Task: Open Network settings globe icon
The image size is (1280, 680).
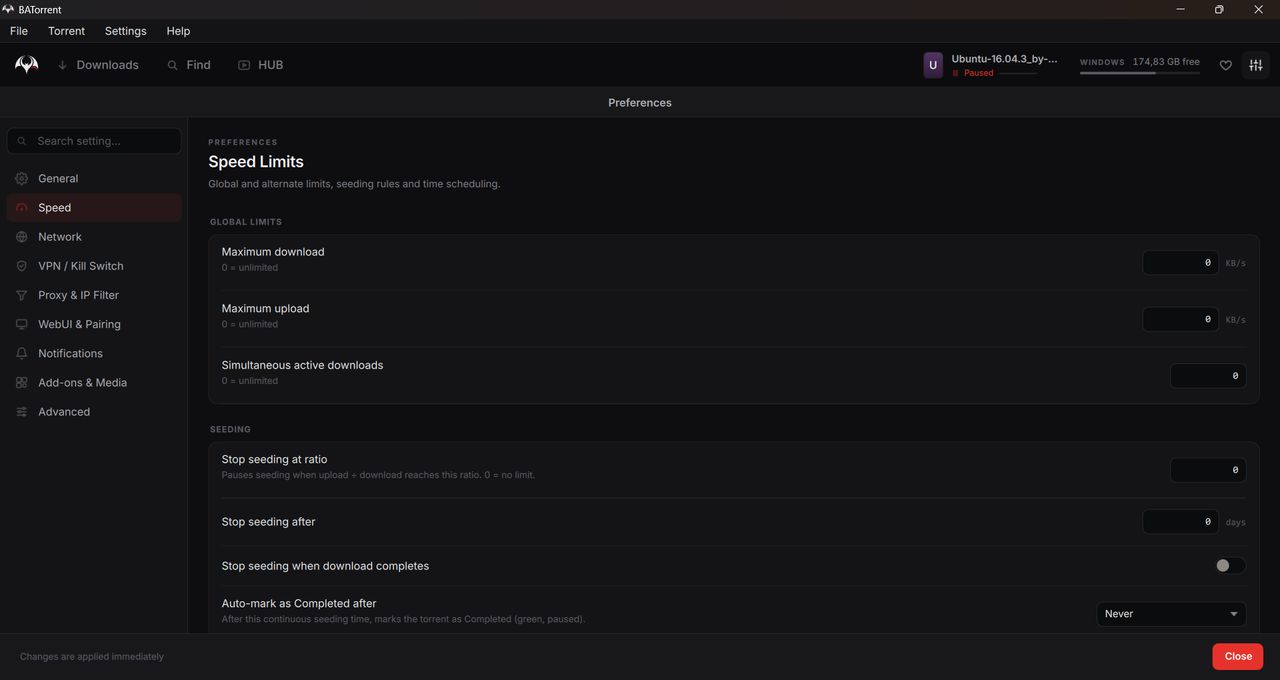Action: (22, 237)
